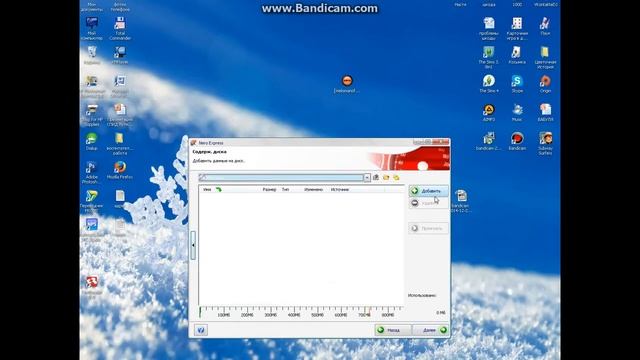Sort the file list by the Изменено column
This screenshot has width=640, height=360.
pos(313,189)
